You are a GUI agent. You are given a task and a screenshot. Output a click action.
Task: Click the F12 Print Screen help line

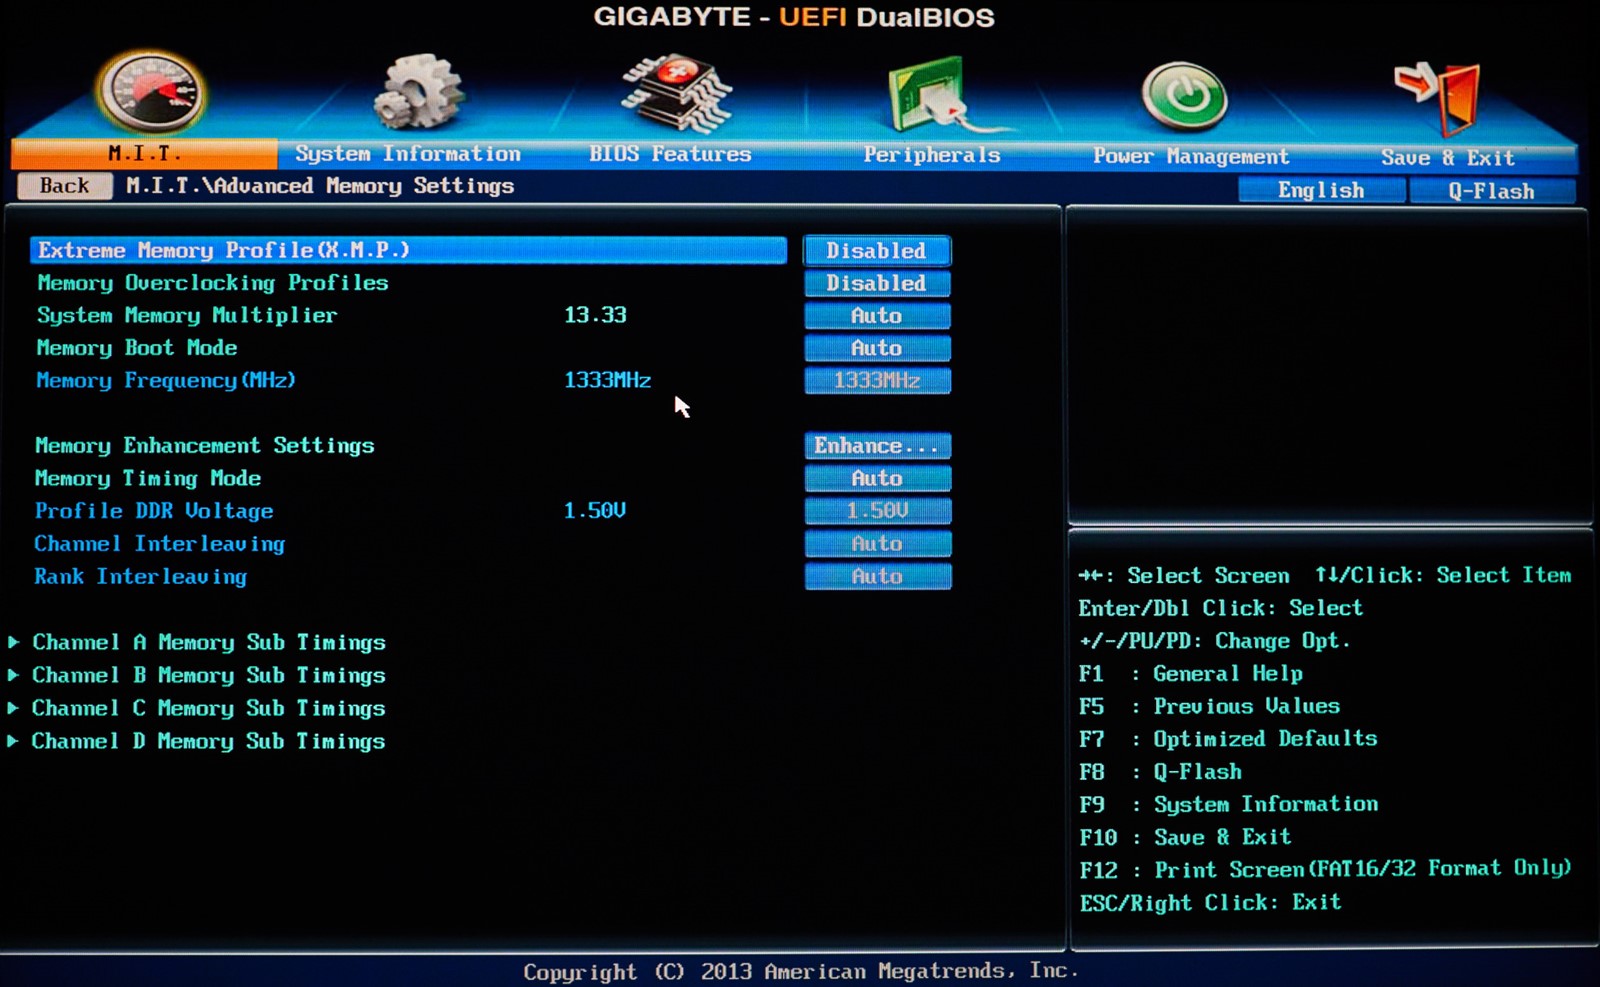point(1325,869)
